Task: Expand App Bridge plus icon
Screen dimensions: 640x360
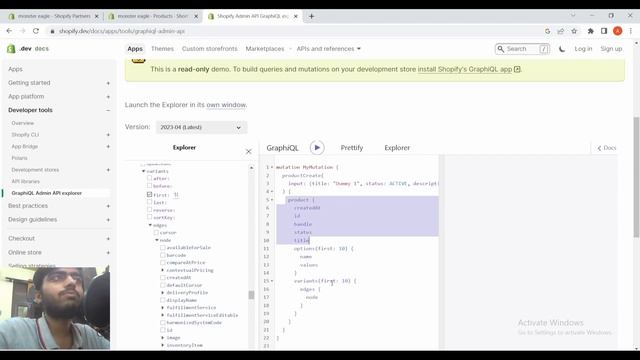Action: 108,147
